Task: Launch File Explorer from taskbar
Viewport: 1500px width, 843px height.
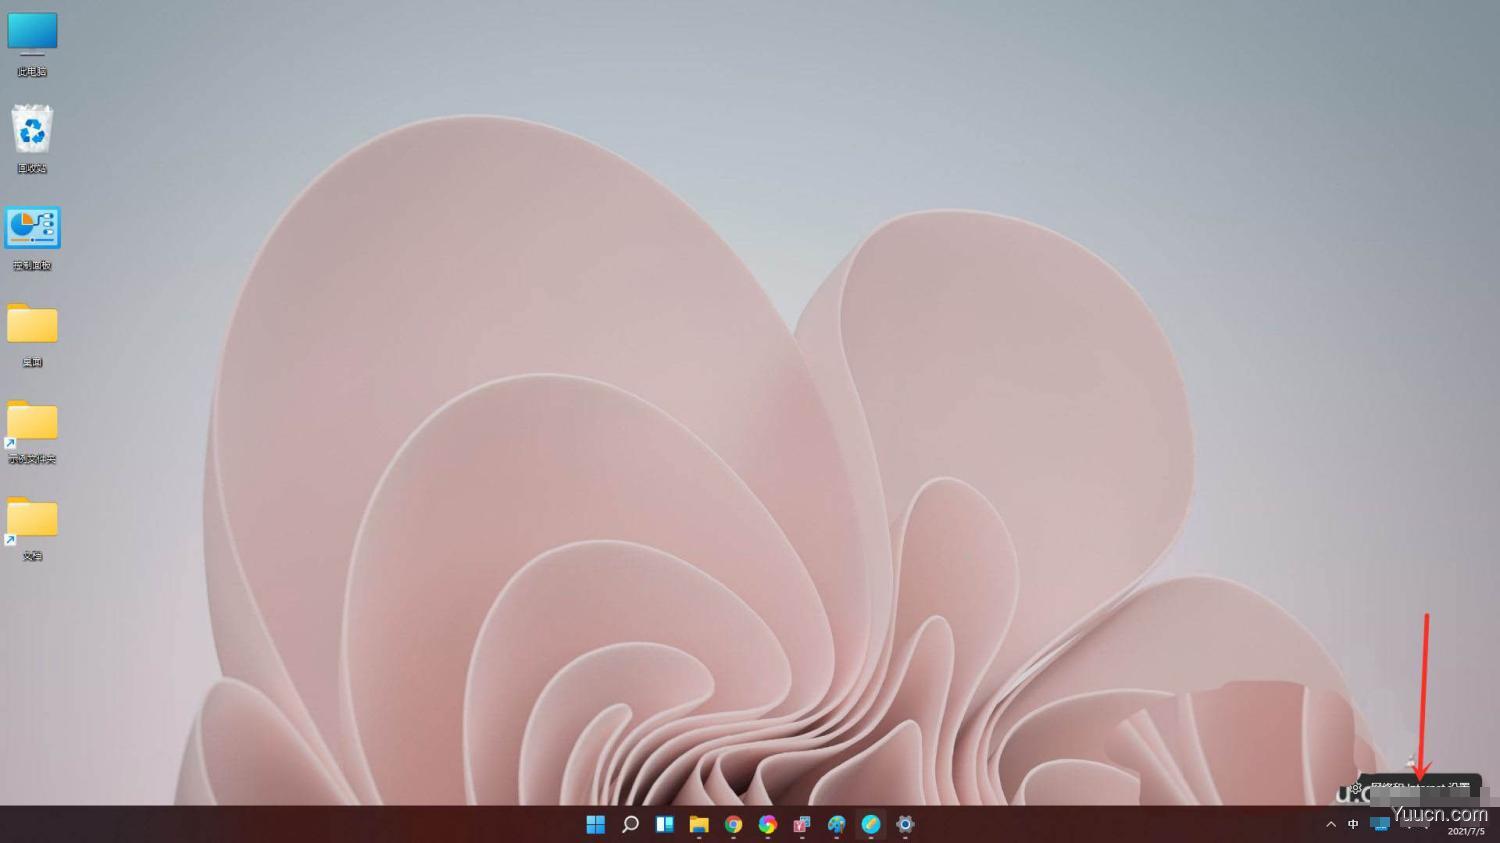Action: coord(699,824)
